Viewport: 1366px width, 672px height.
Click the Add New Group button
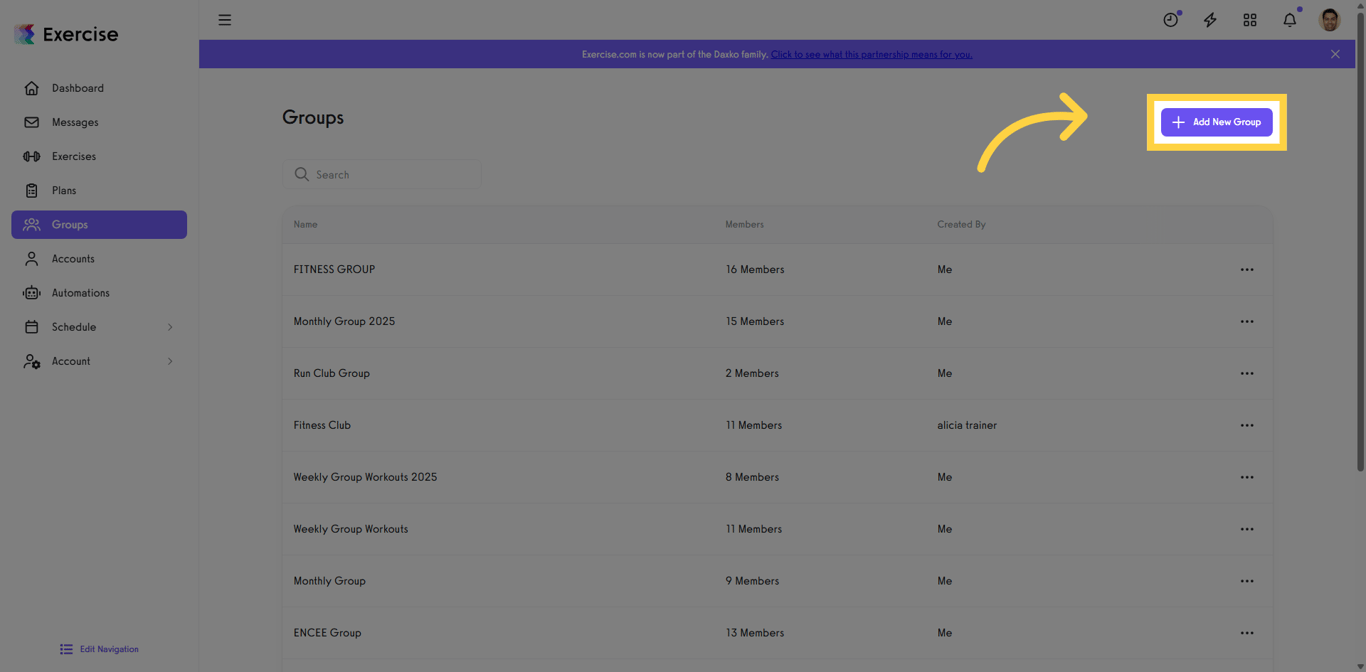[x=1216, y=121]
